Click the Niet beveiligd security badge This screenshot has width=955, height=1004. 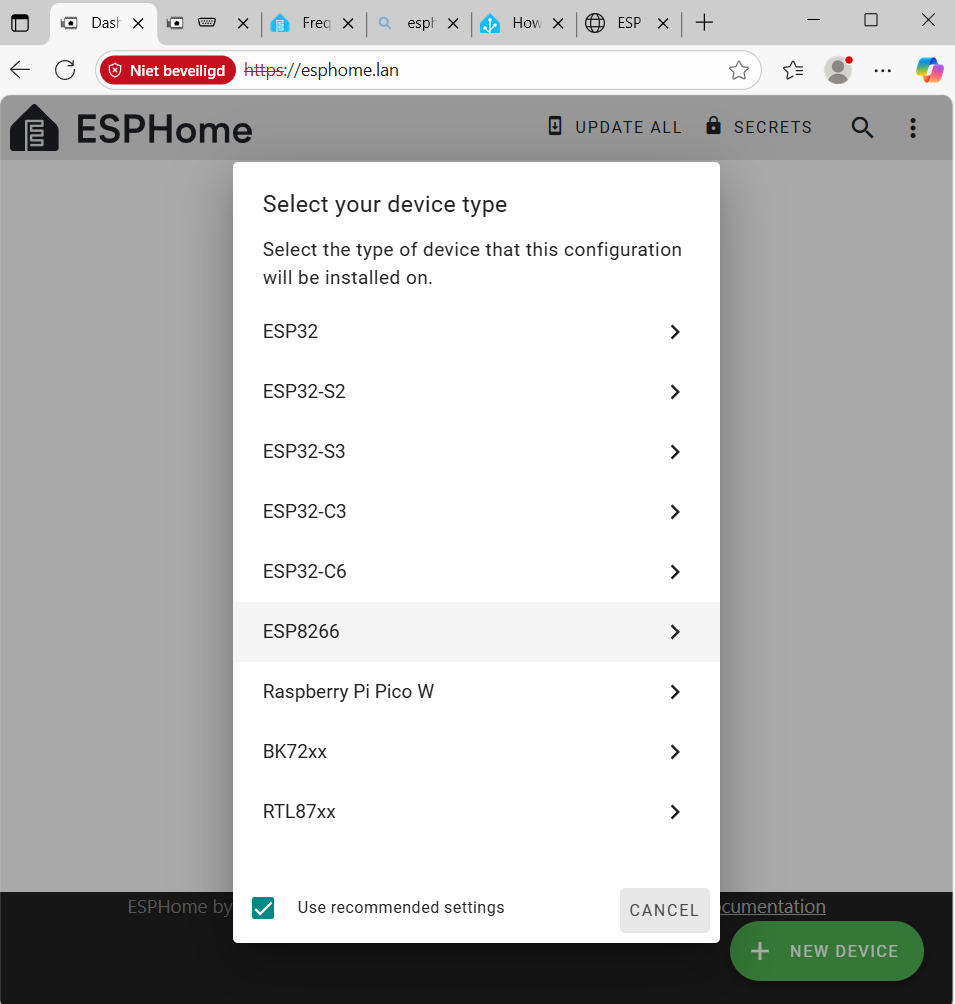[166, 70]
